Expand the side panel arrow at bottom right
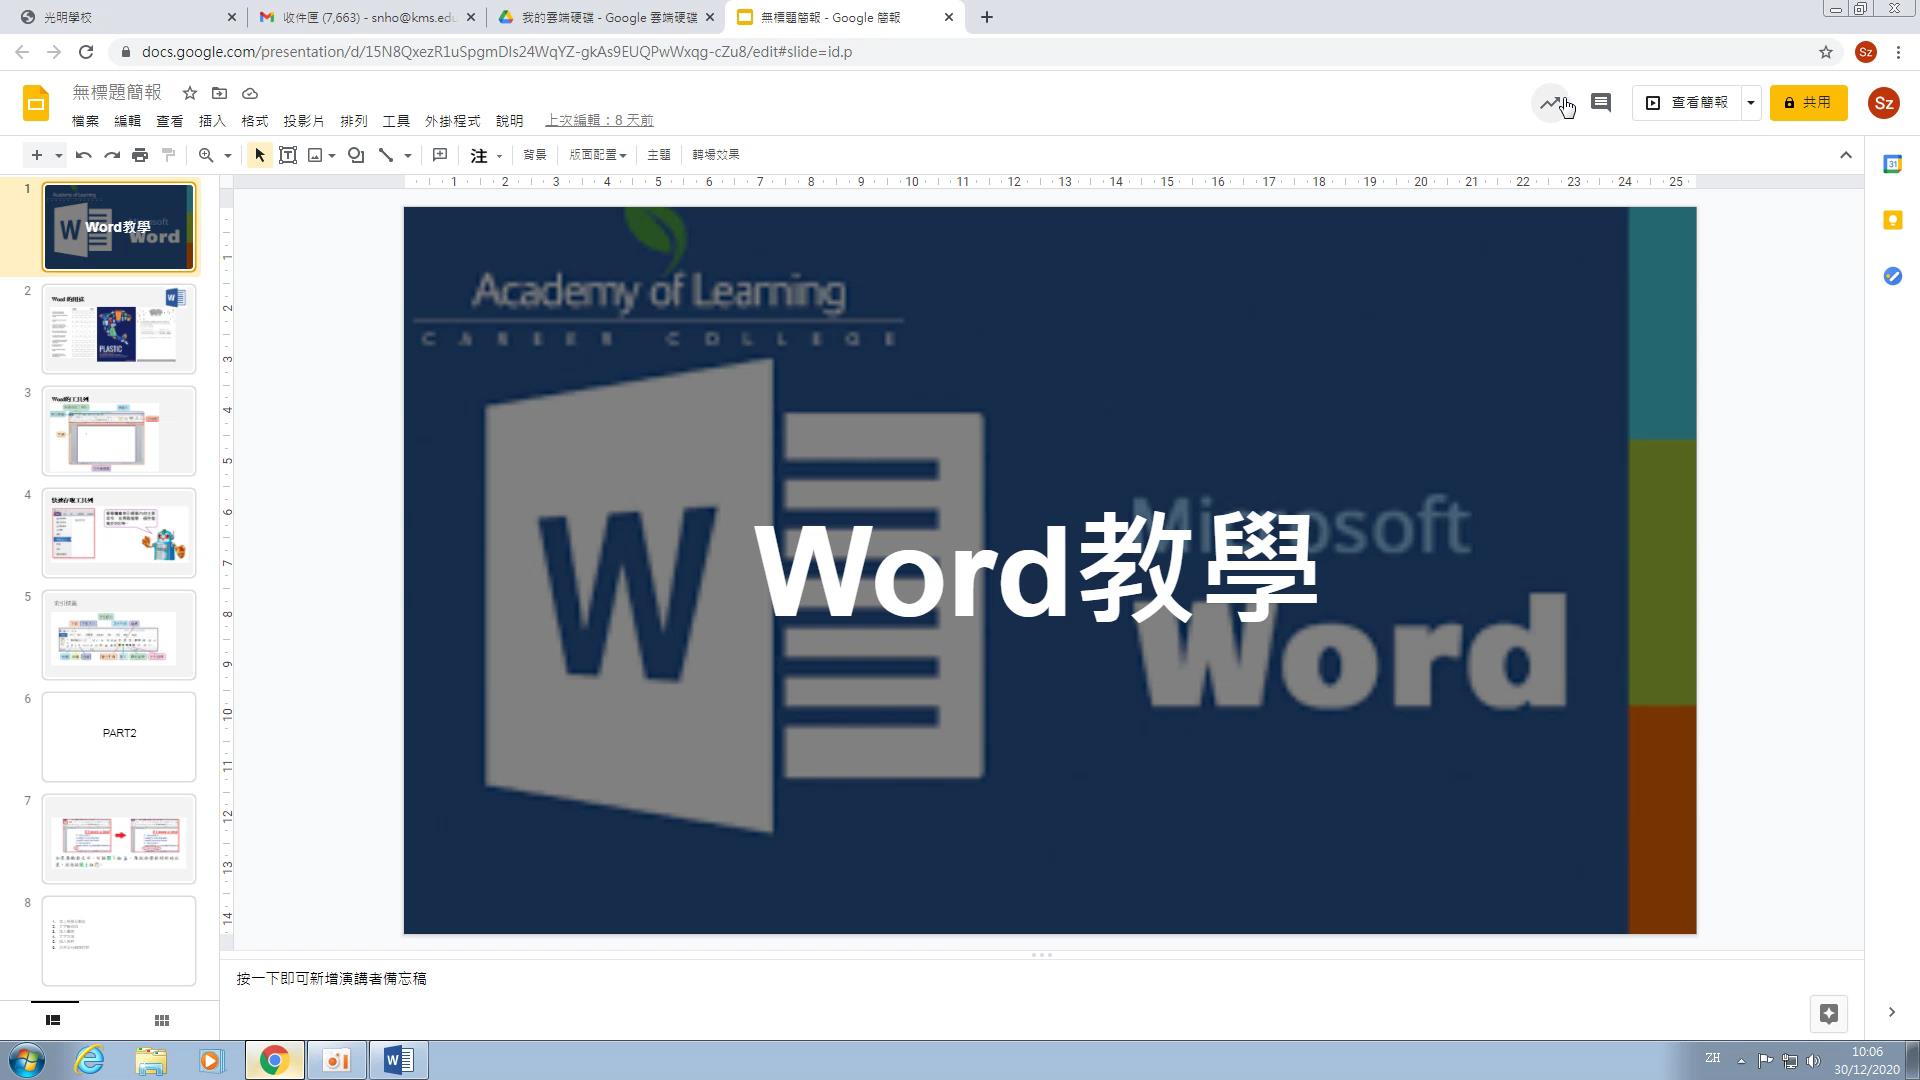 click(1891, 1013)
